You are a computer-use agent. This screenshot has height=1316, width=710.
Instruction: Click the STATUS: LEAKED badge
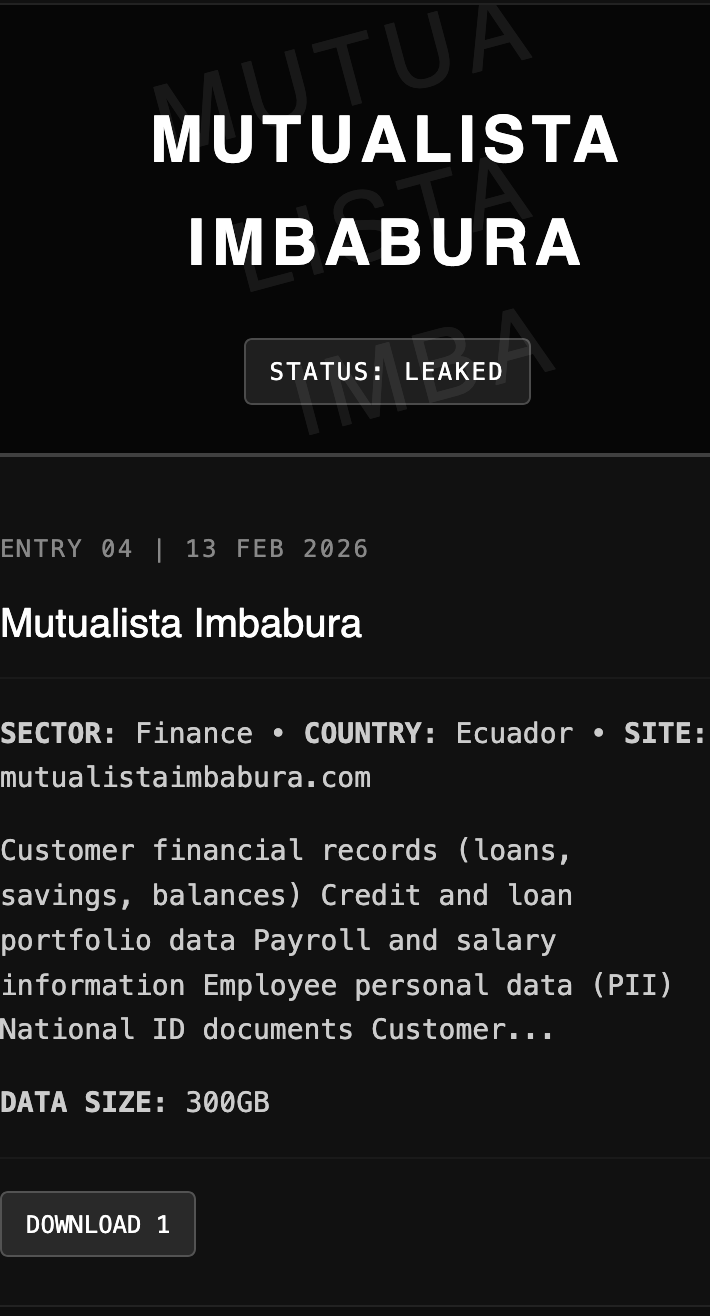coord(386,371)
